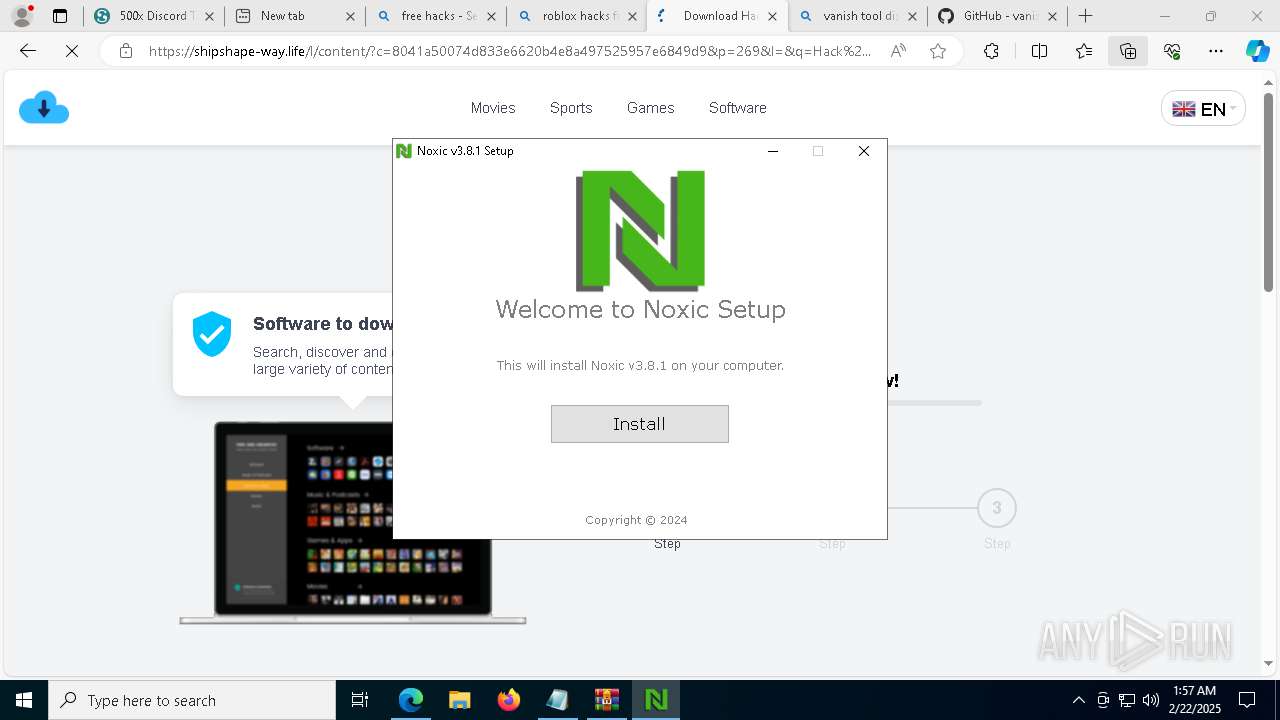The image size is (1280, 720).
Task: Click the blue cloud download logo
Action: point(44,107)
